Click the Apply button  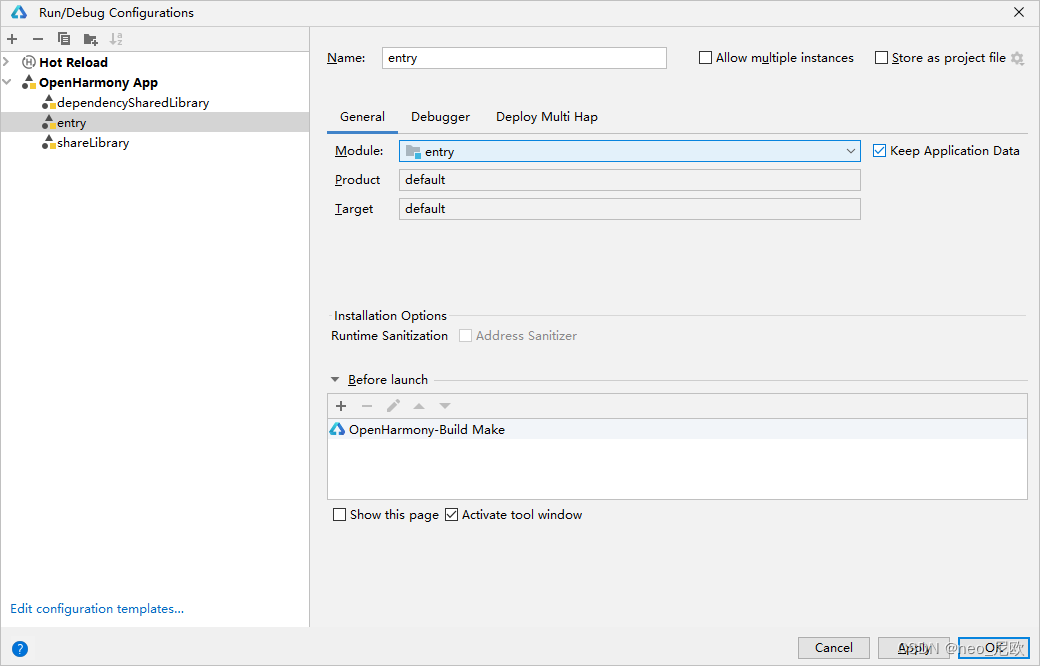tap(914, 647)
